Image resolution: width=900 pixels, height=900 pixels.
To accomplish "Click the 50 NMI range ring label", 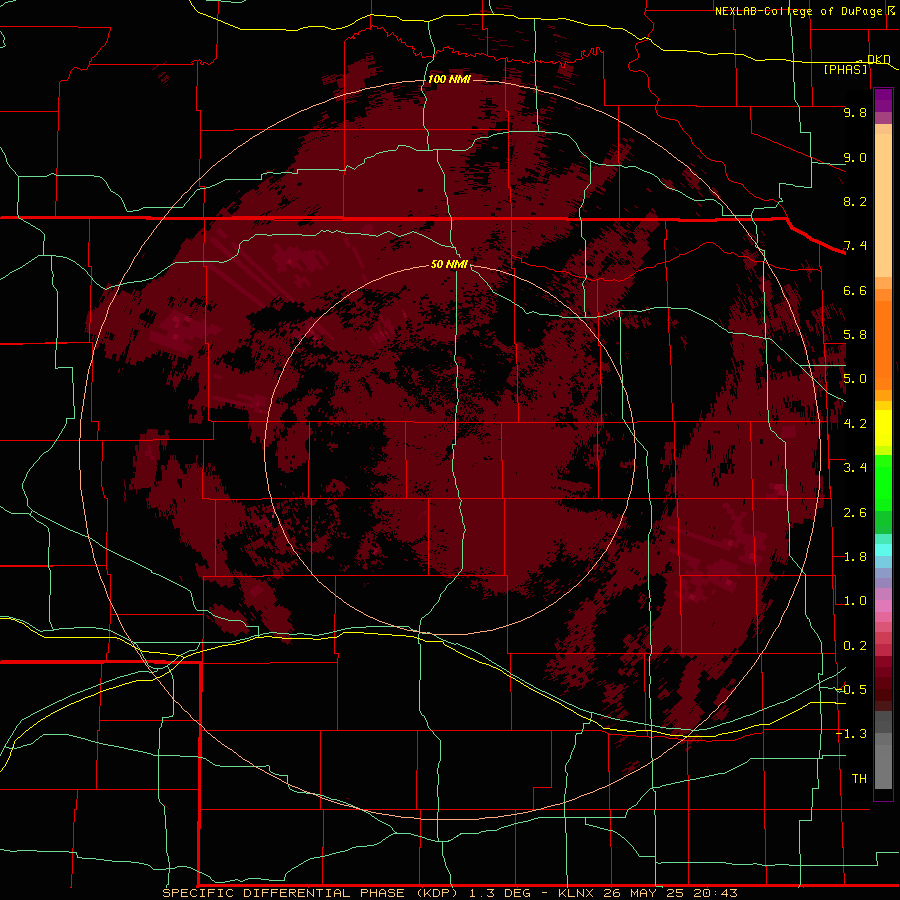I will (449, 264).
